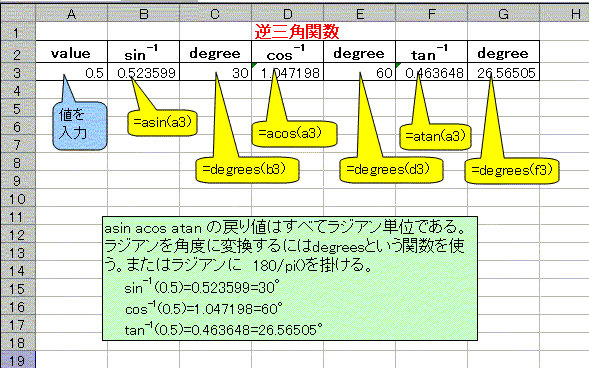The image size is (589, 368).
Task: Click the cos⁻¹ header cell
Action: pyautogui.click(x=287, y=52)
